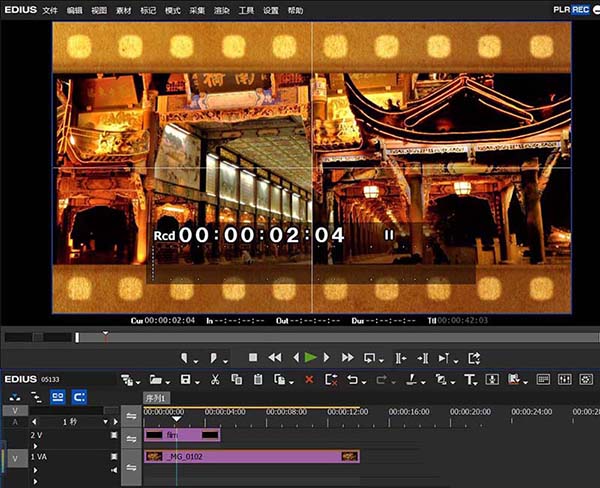Click the new sequence icon

[x=126, y=380]
